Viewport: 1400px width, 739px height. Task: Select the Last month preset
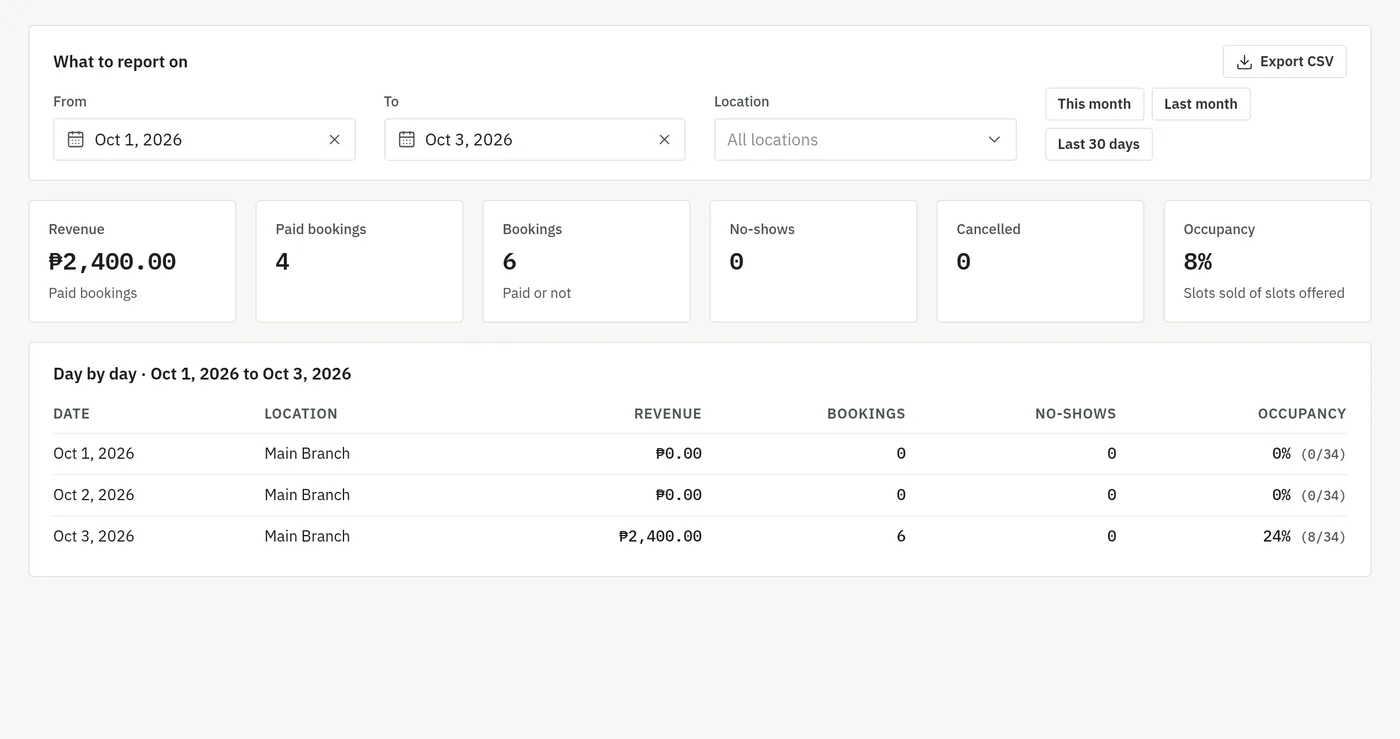[x=1200, y=104]
